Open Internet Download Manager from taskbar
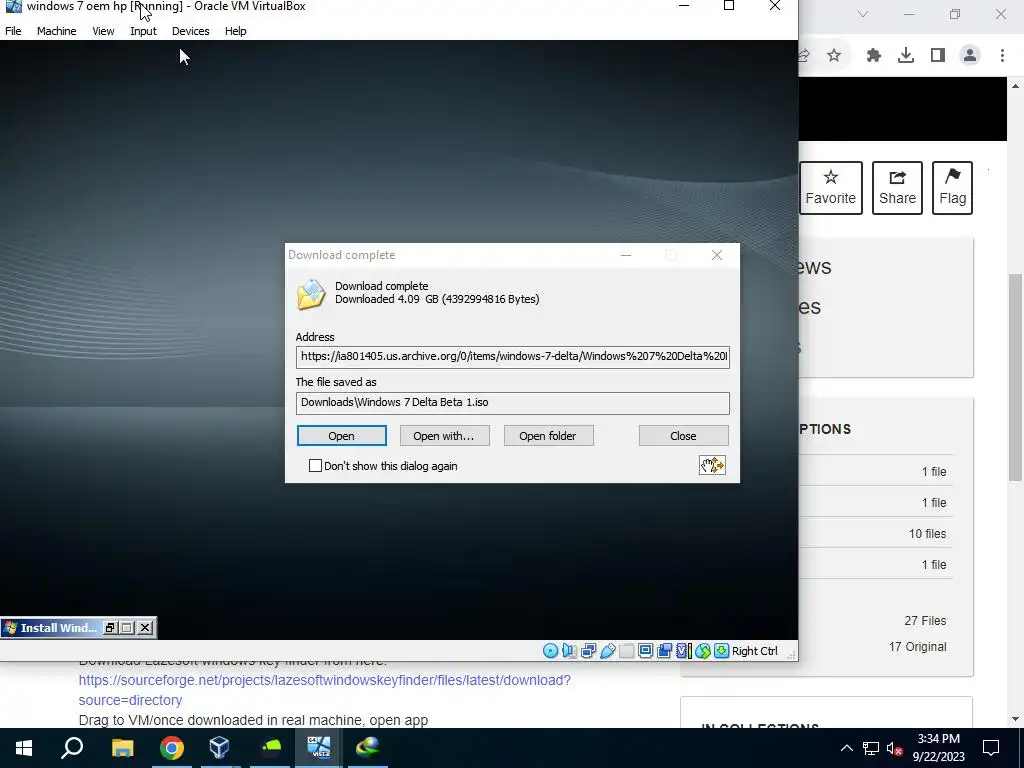Viewport: 1024px width, 768px height. click(368, 748)
